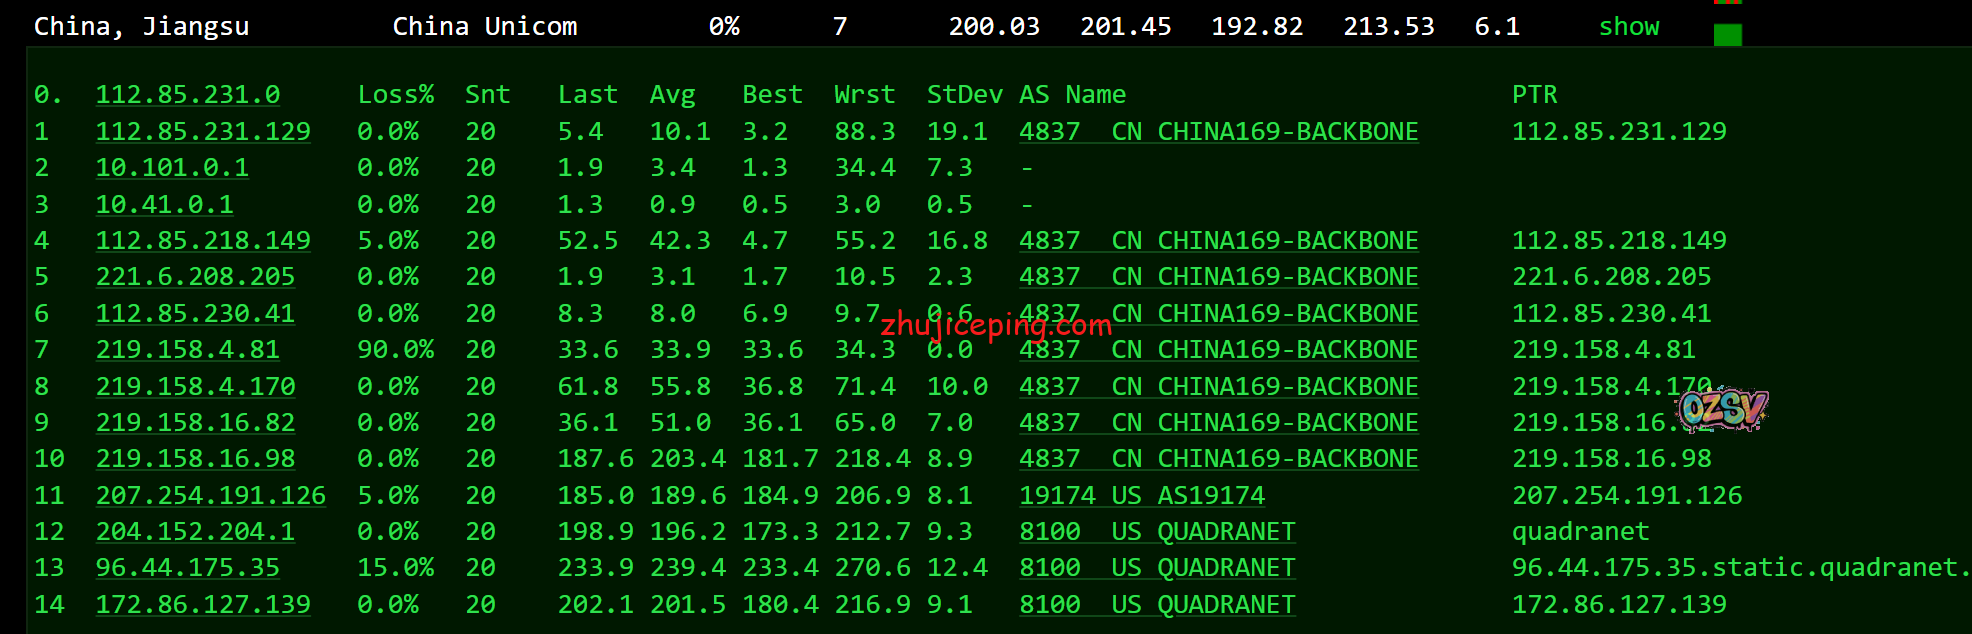Click the 112.85.230.41 hop address
1972x634 pixels.
tap(195, 314)
